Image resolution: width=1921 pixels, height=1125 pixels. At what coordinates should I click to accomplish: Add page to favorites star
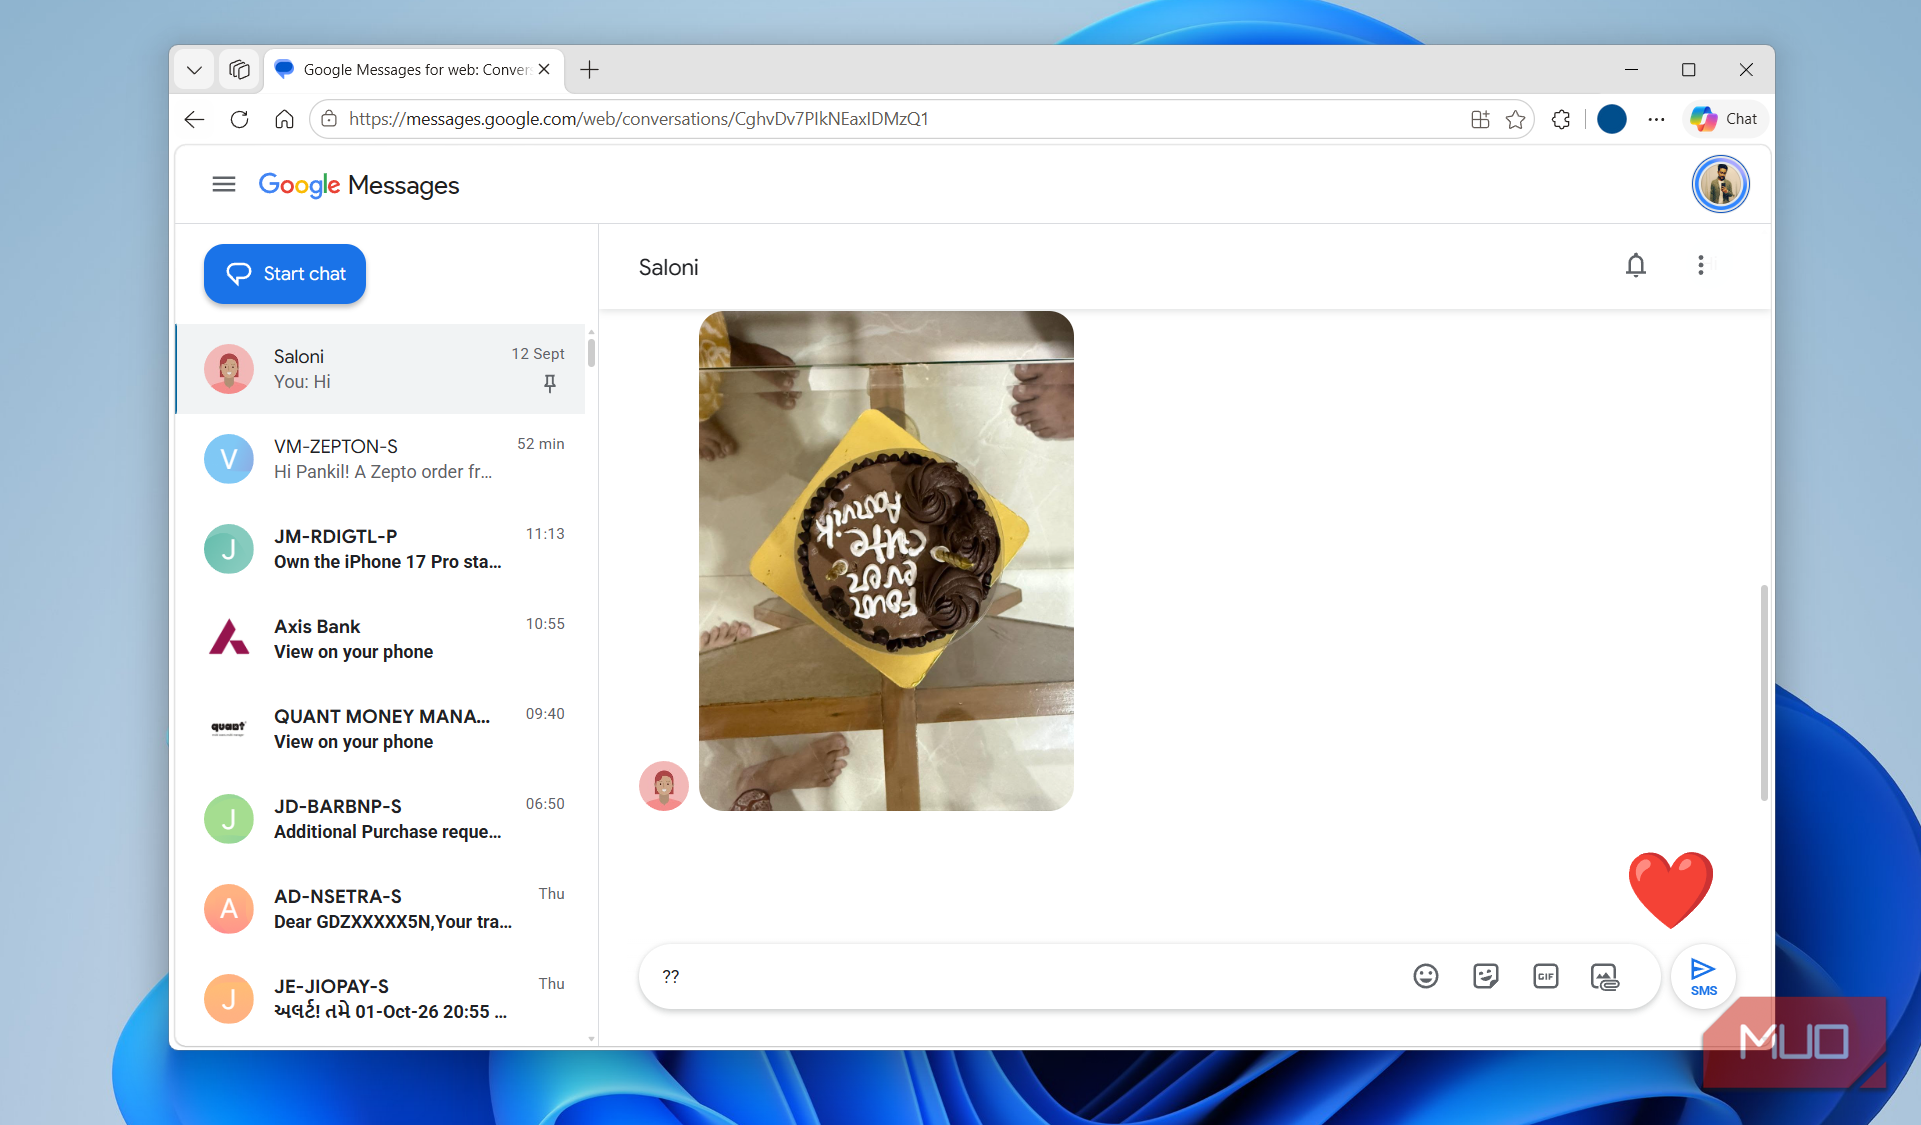click(x=1516, y=119)
